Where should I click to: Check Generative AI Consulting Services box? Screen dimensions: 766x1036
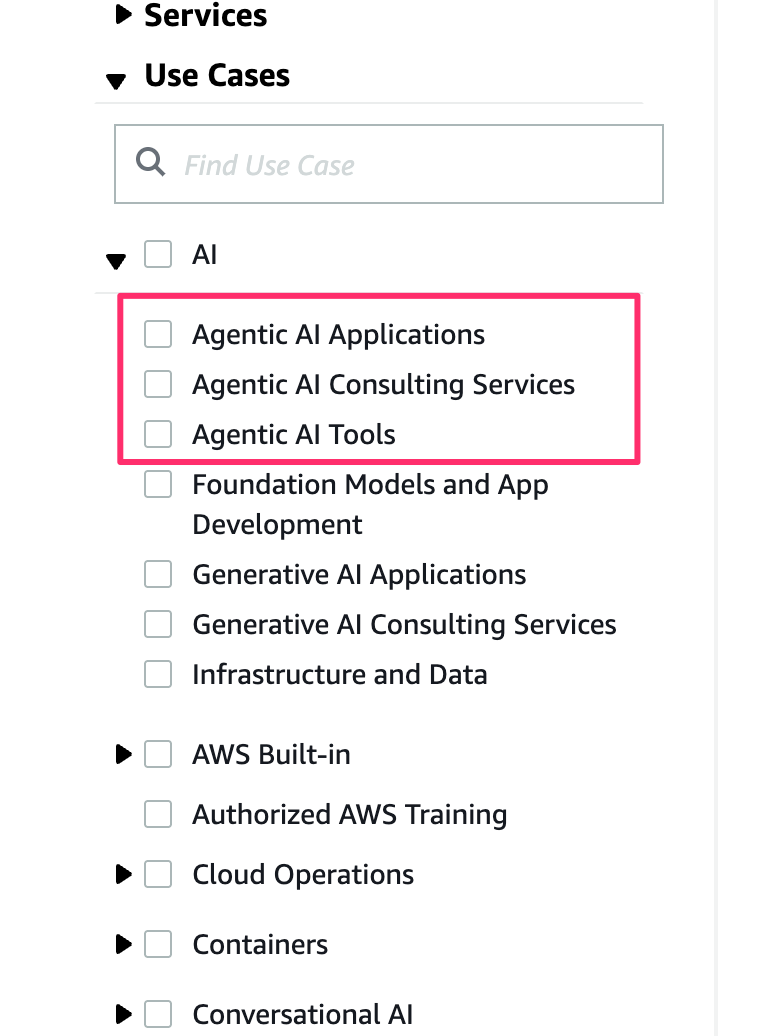[x=158, y=625]
